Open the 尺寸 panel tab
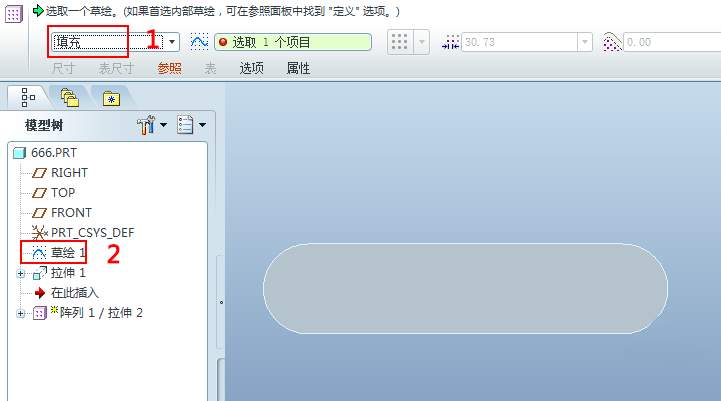Image resolution: width=721 pixels, height=401 pixels. click(63, 69)
